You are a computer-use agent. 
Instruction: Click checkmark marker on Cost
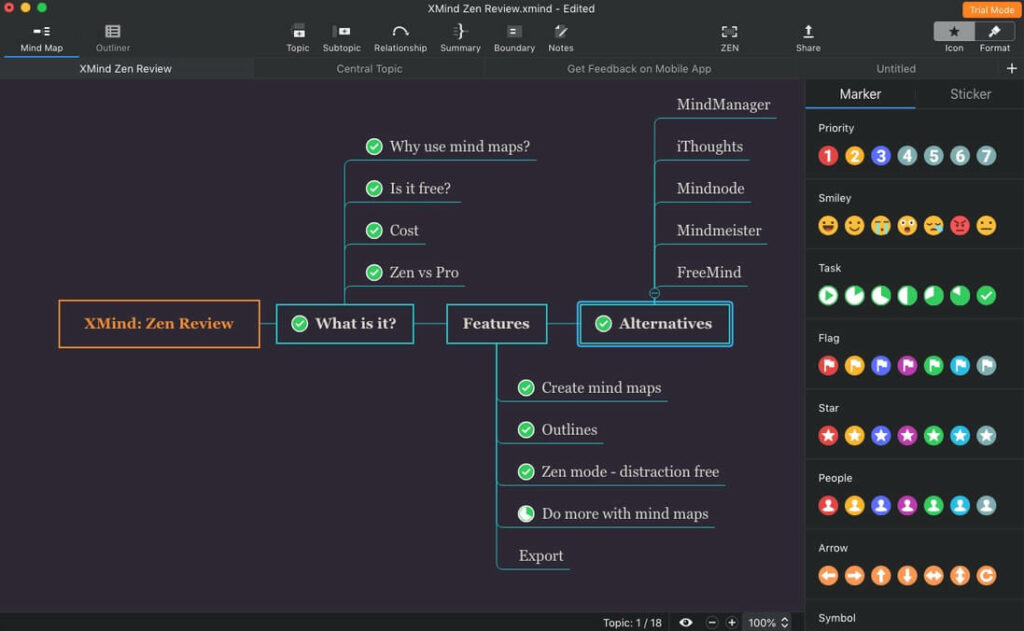click(374, 230)
